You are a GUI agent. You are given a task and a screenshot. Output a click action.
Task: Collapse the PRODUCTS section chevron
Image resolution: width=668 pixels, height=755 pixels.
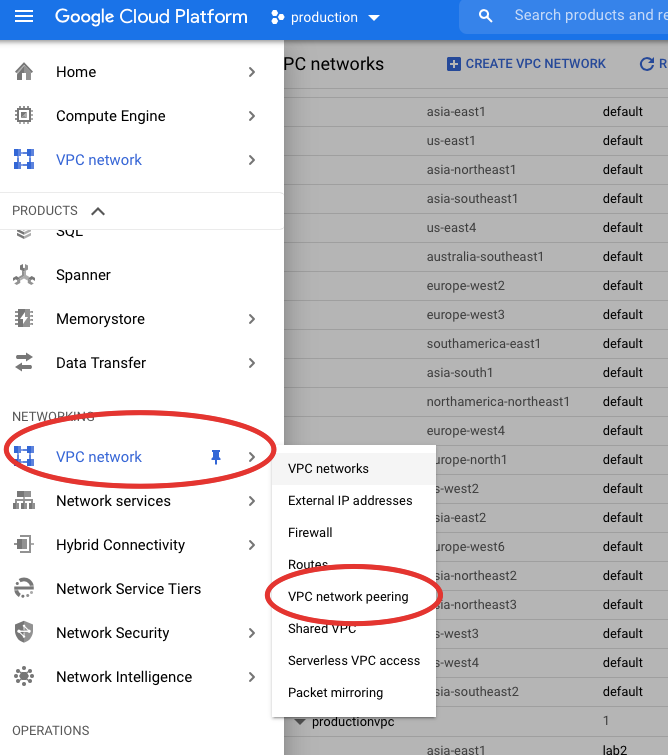(x=98, y=211)
